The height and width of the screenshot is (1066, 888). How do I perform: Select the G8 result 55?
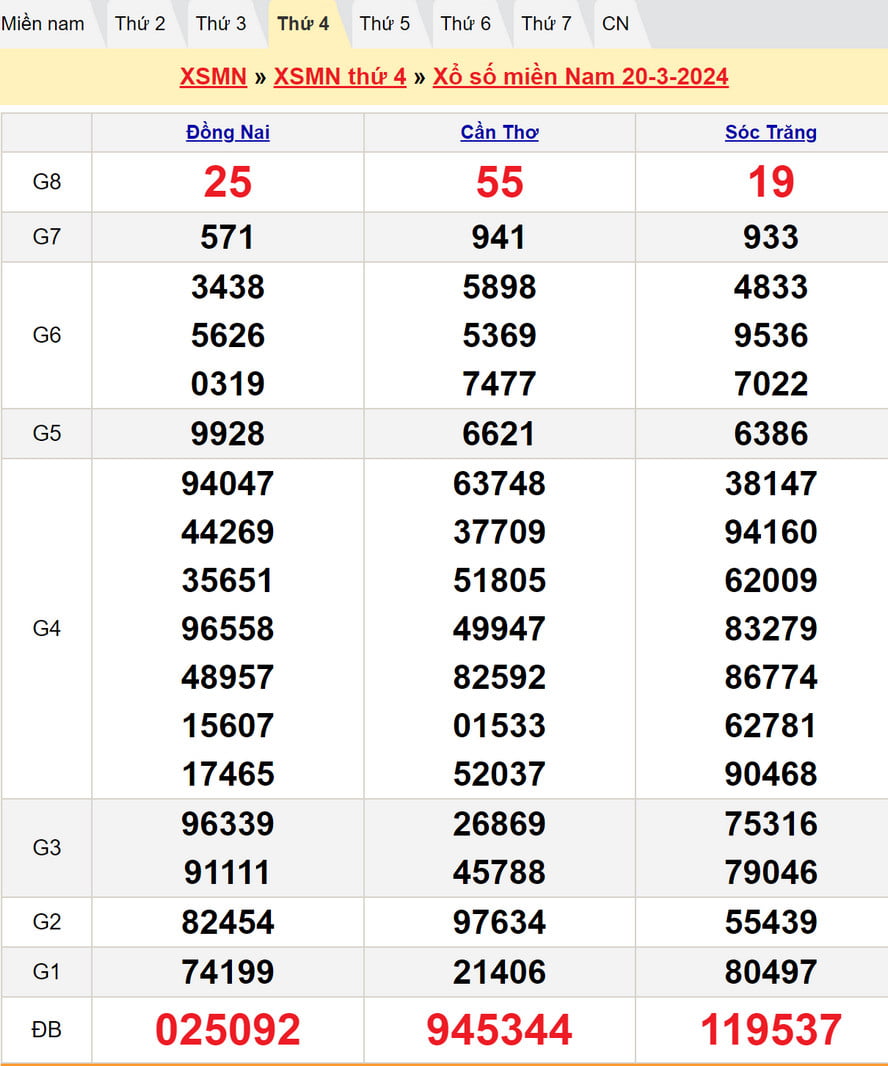[500, 182]
